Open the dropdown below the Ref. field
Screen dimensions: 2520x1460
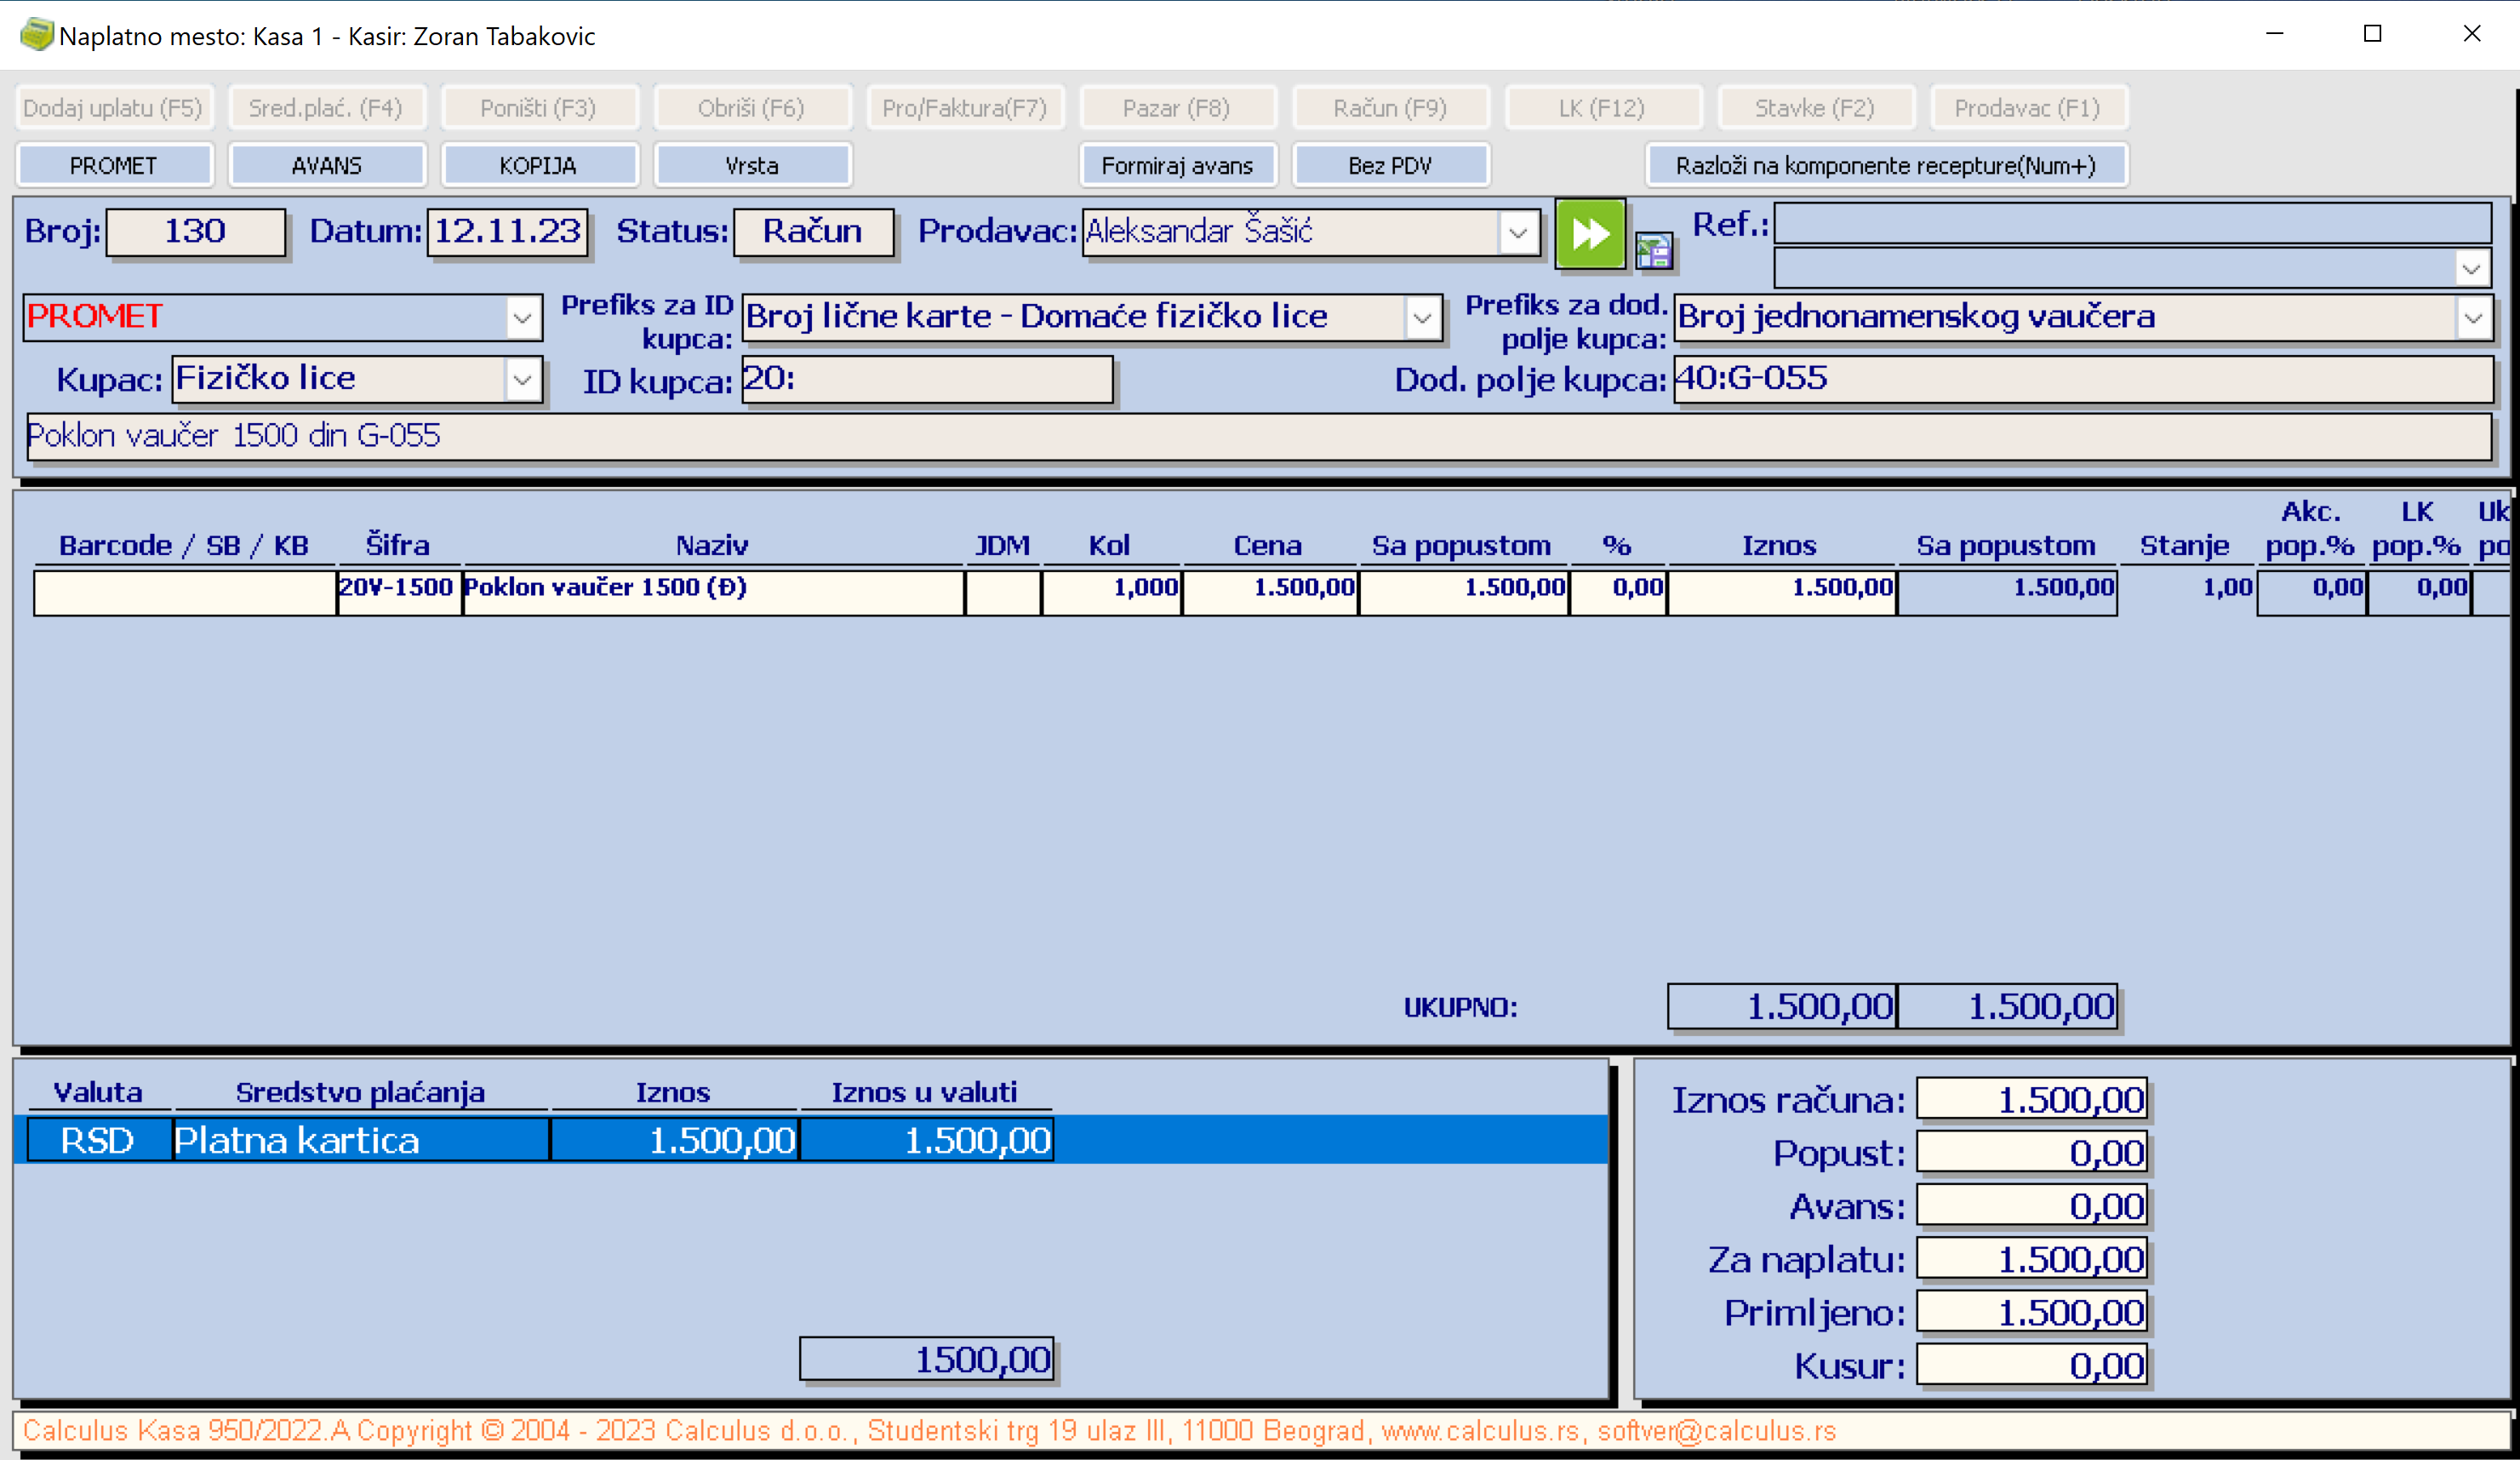coord(2471,268)
